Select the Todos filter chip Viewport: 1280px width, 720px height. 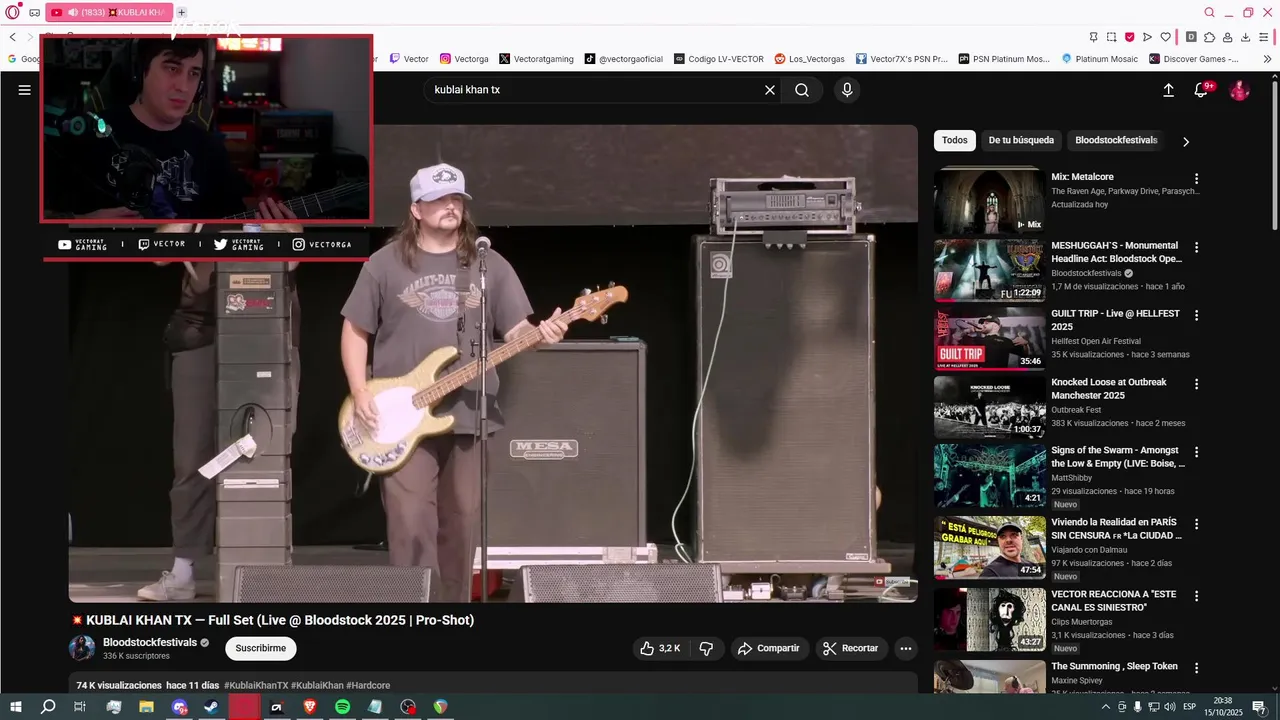click(954, 140)
